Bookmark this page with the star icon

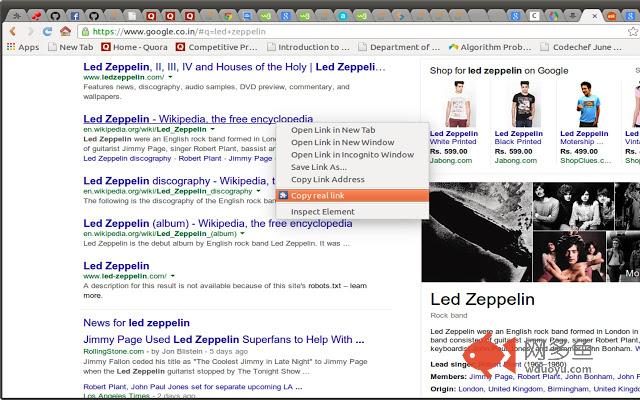click(x=631, y=31)
